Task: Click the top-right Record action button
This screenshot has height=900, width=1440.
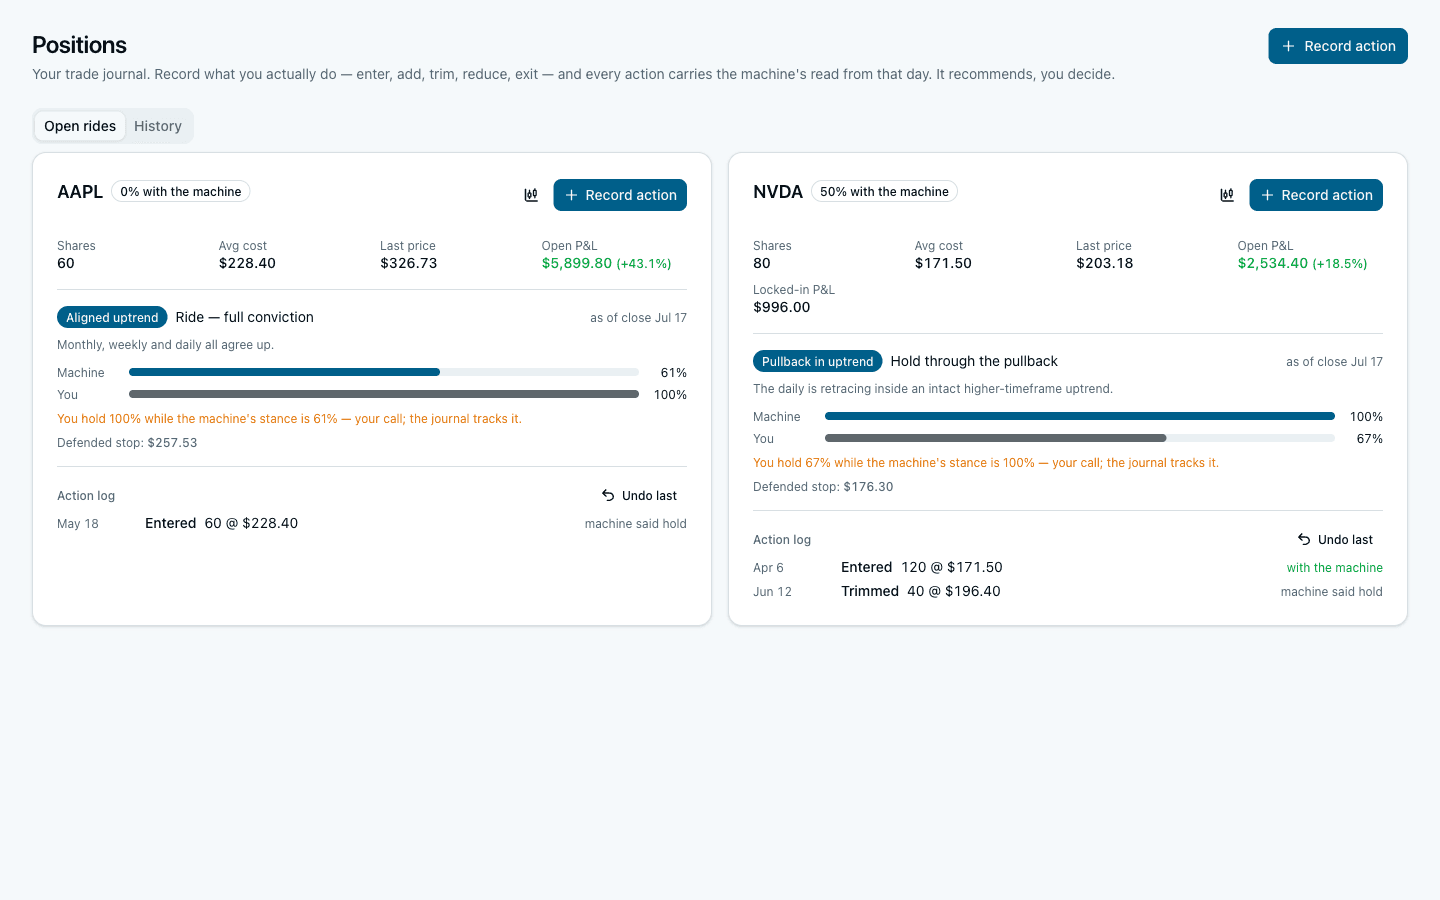Action: click(1338, 46)
